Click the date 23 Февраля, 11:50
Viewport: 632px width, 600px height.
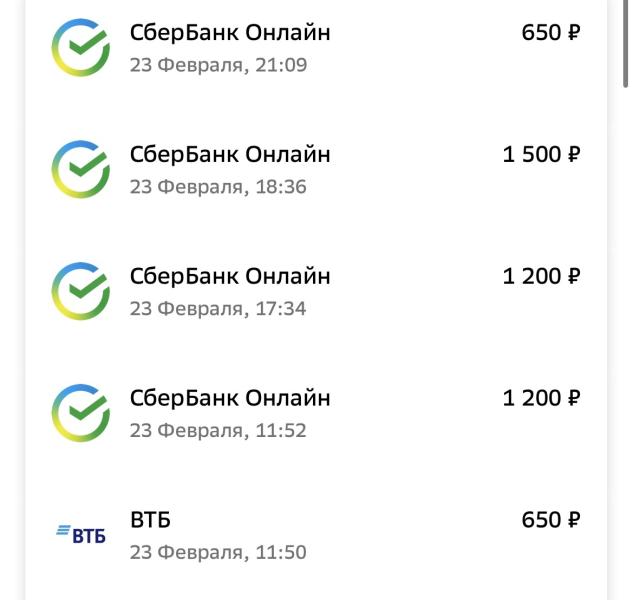coord(218,552)
